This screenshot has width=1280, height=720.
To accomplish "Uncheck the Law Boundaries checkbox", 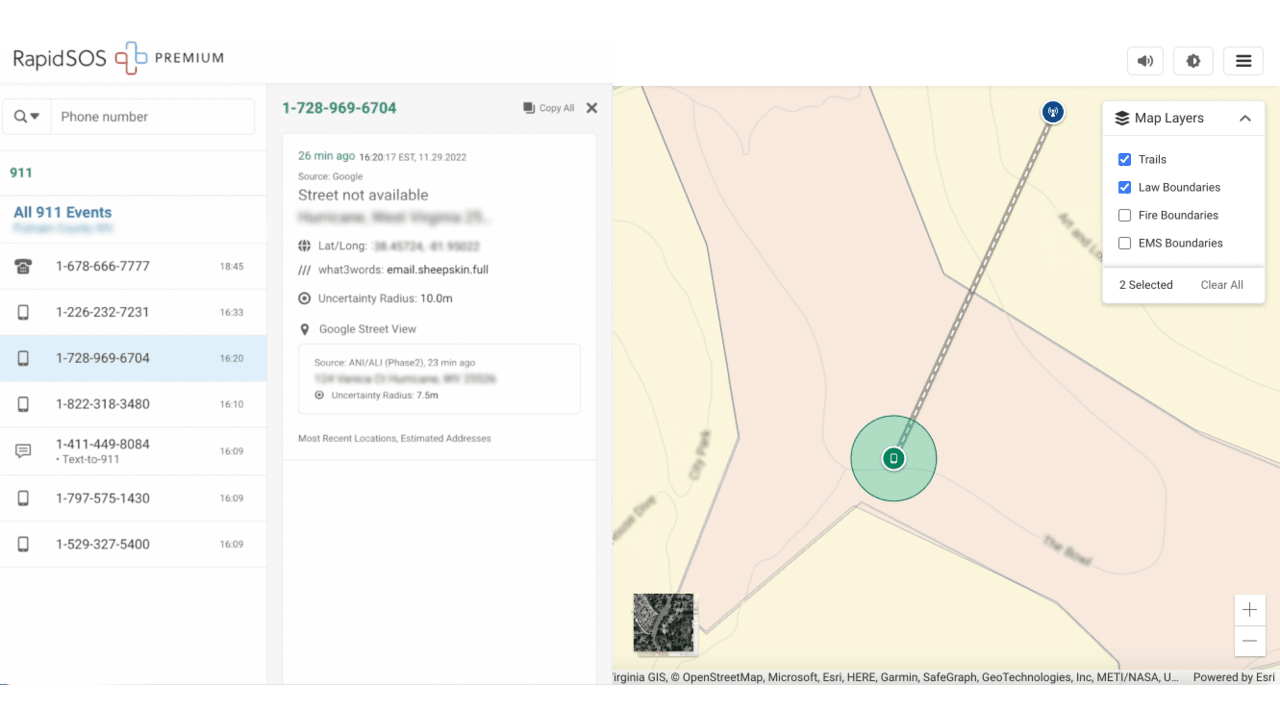I will (1124, 187).
